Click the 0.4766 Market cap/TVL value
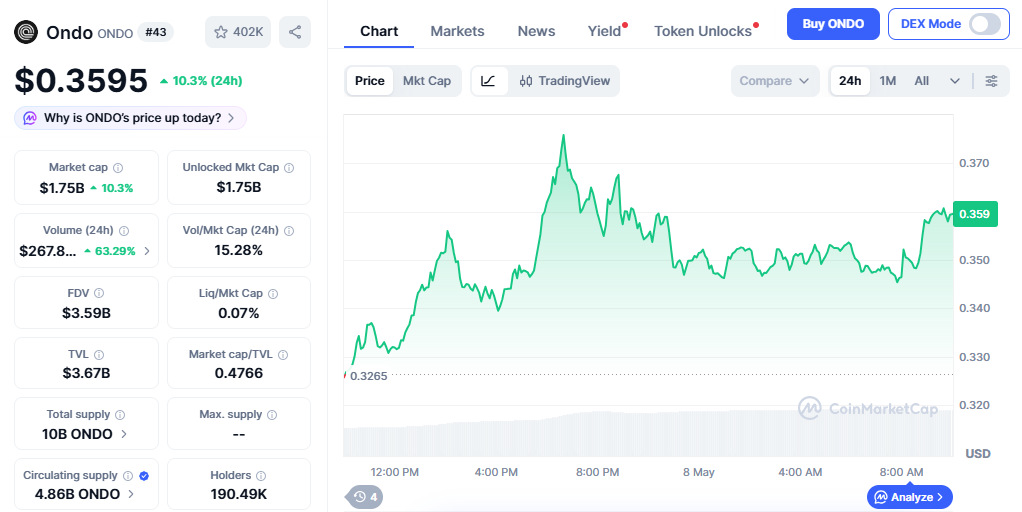Viewport: 1022px width, 512px height. click(x=239, y=373)
